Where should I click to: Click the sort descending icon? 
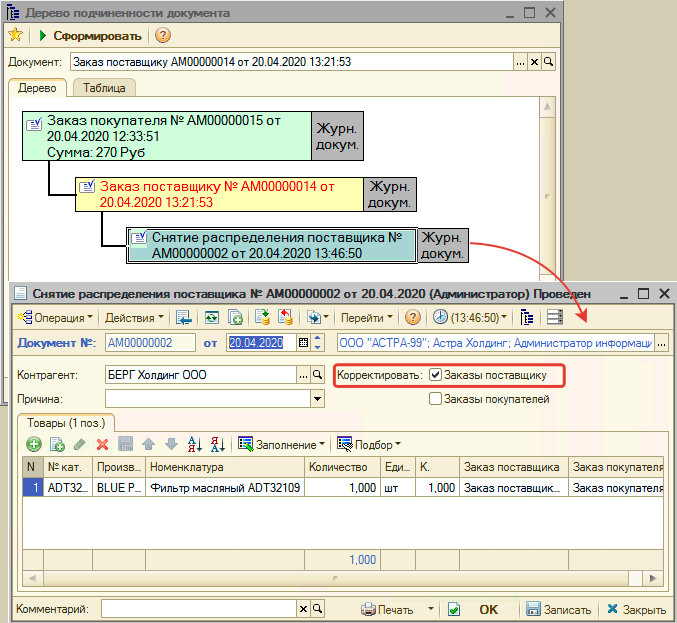click(x=218, y=444)
